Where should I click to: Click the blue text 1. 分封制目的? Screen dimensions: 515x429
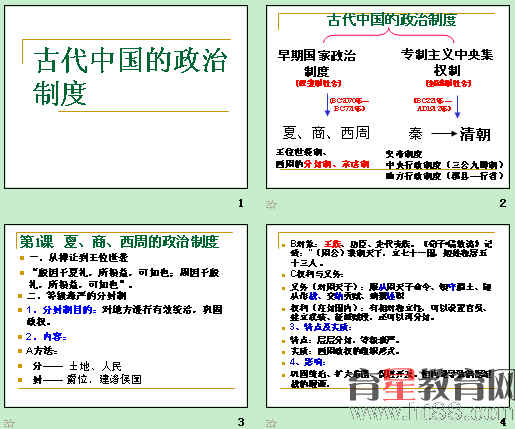(x=62, y=310)
